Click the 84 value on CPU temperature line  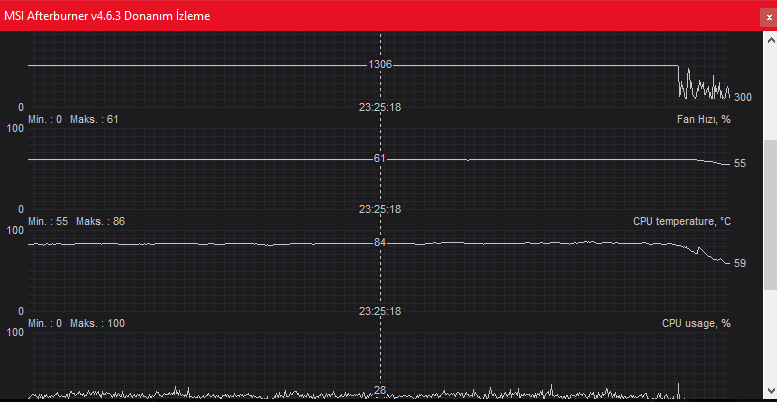tap(380, 243)
